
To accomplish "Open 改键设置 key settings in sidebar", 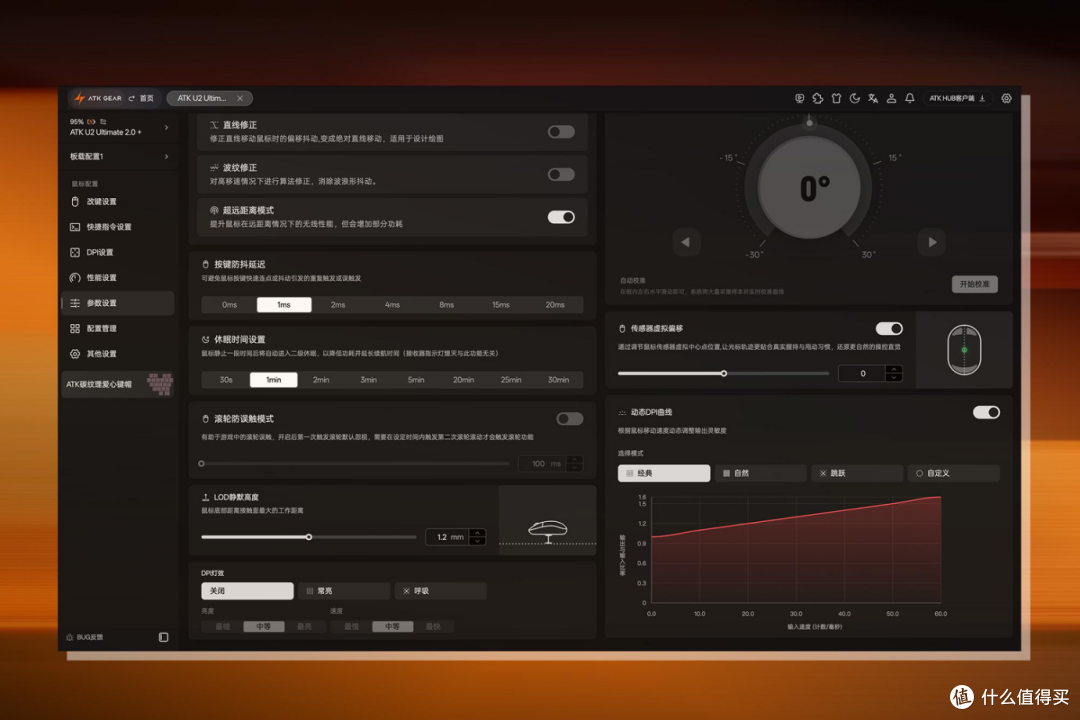I will coord(118,202).
